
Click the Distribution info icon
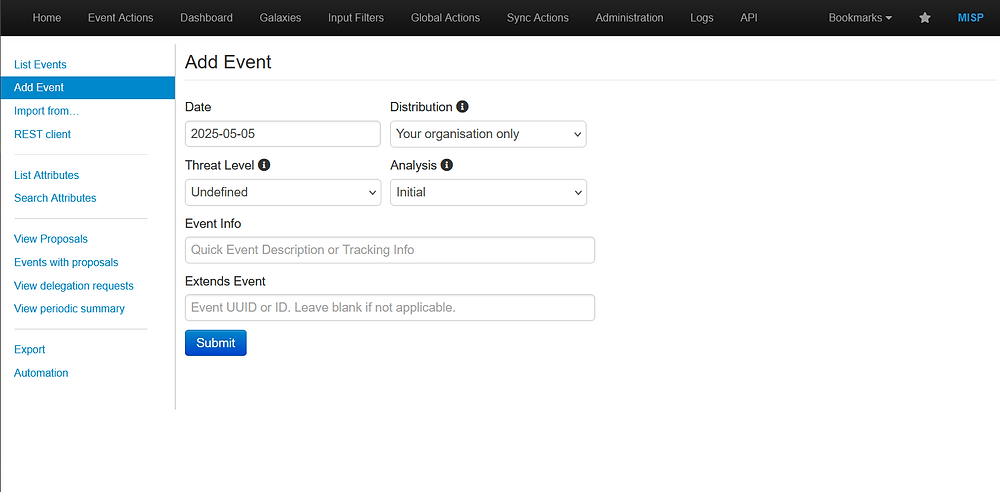[x=462, y=107]
